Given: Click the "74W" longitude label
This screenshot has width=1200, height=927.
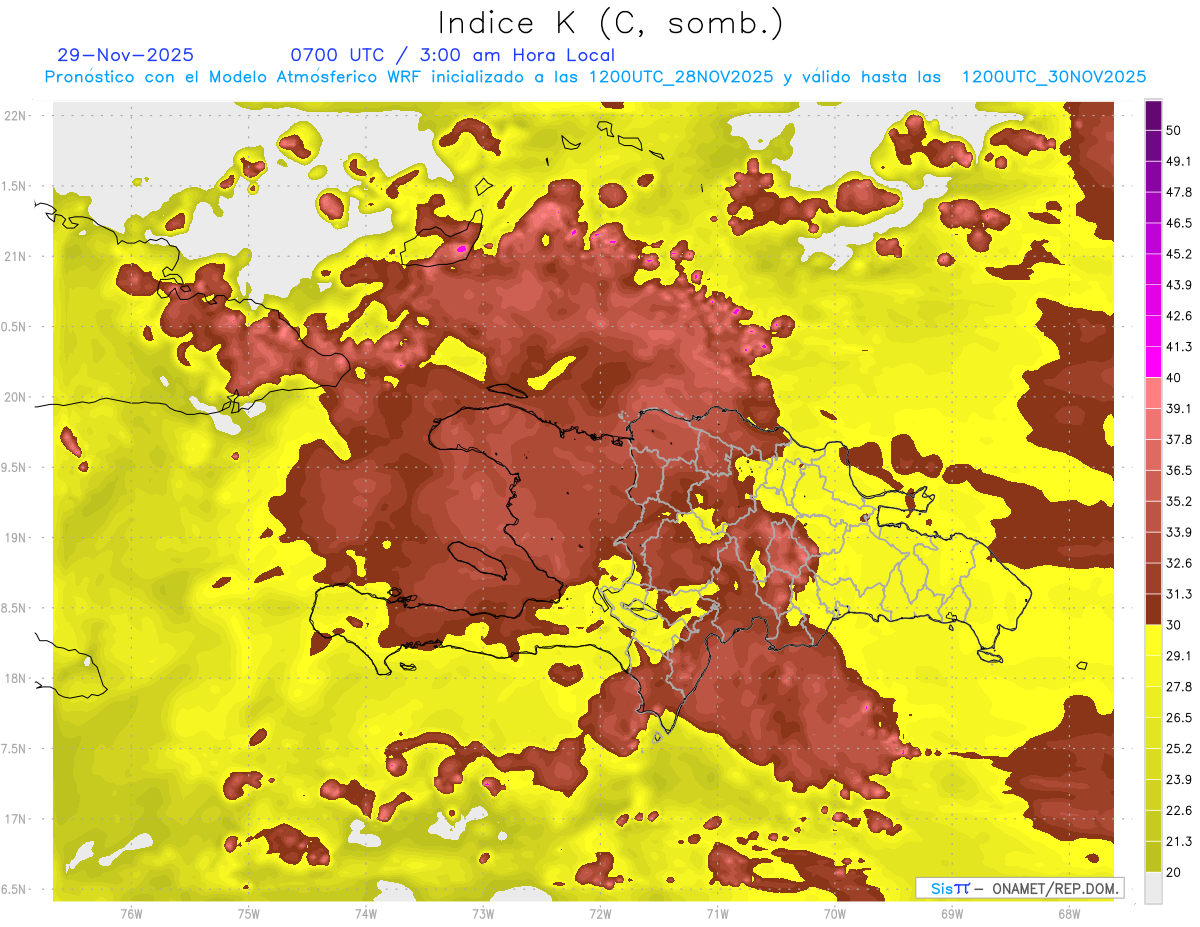Looking at the screenshot, I should tap(365, 914).
